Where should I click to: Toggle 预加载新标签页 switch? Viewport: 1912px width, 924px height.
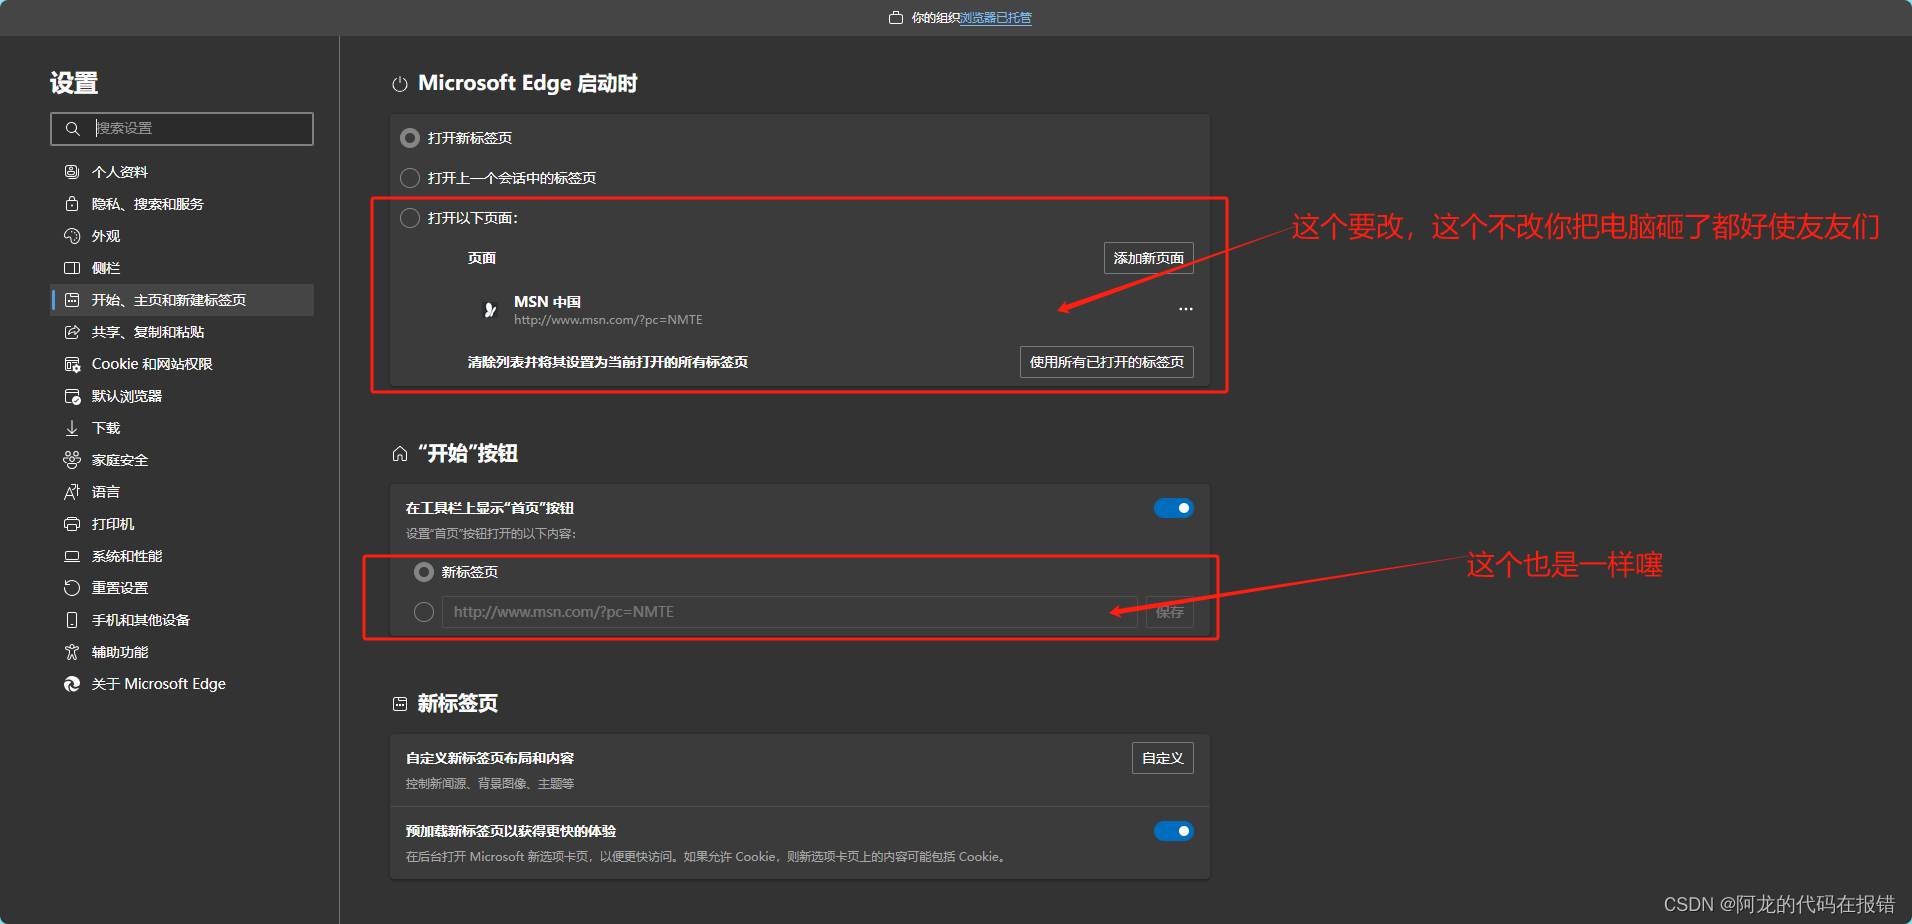(1174, 831)
